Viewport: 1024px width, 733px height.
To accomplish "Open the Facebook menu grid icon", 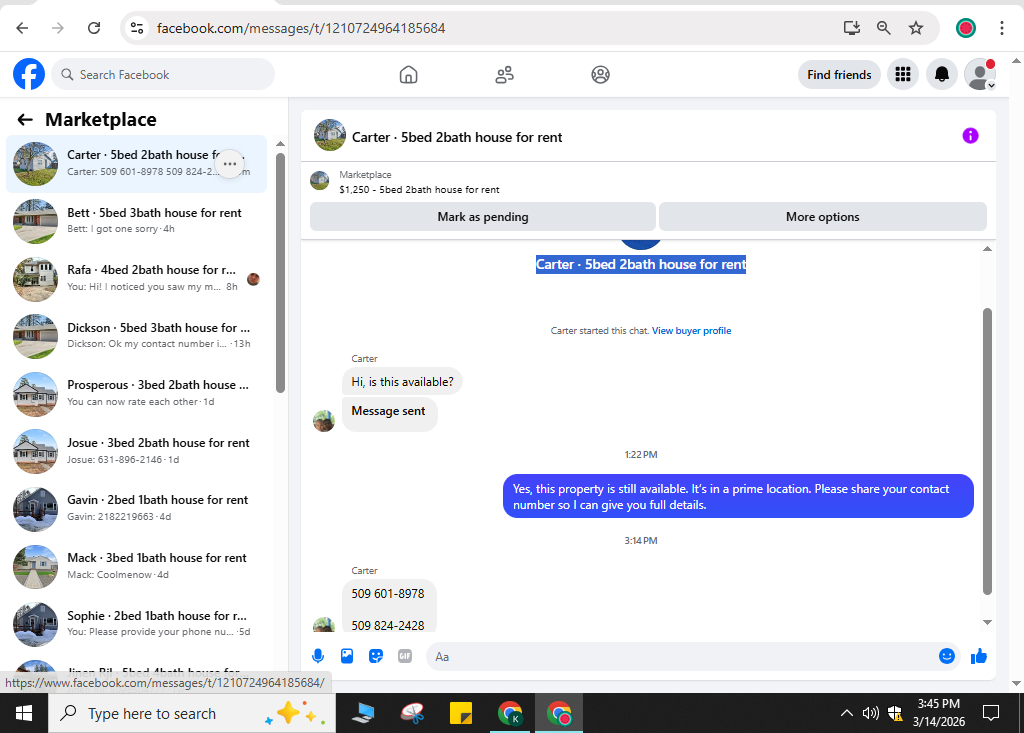I will coord(903,74).
